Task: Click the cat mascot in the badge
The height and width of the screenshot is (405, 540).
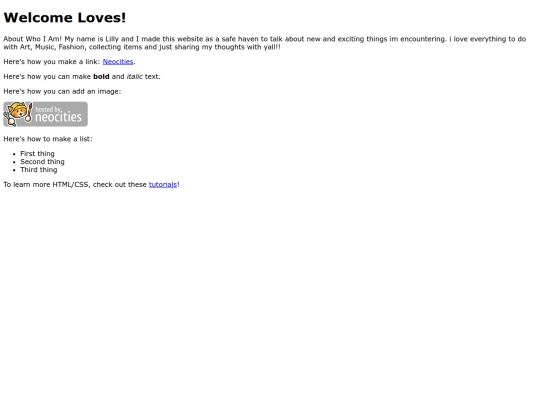Action: coord(17,113)
